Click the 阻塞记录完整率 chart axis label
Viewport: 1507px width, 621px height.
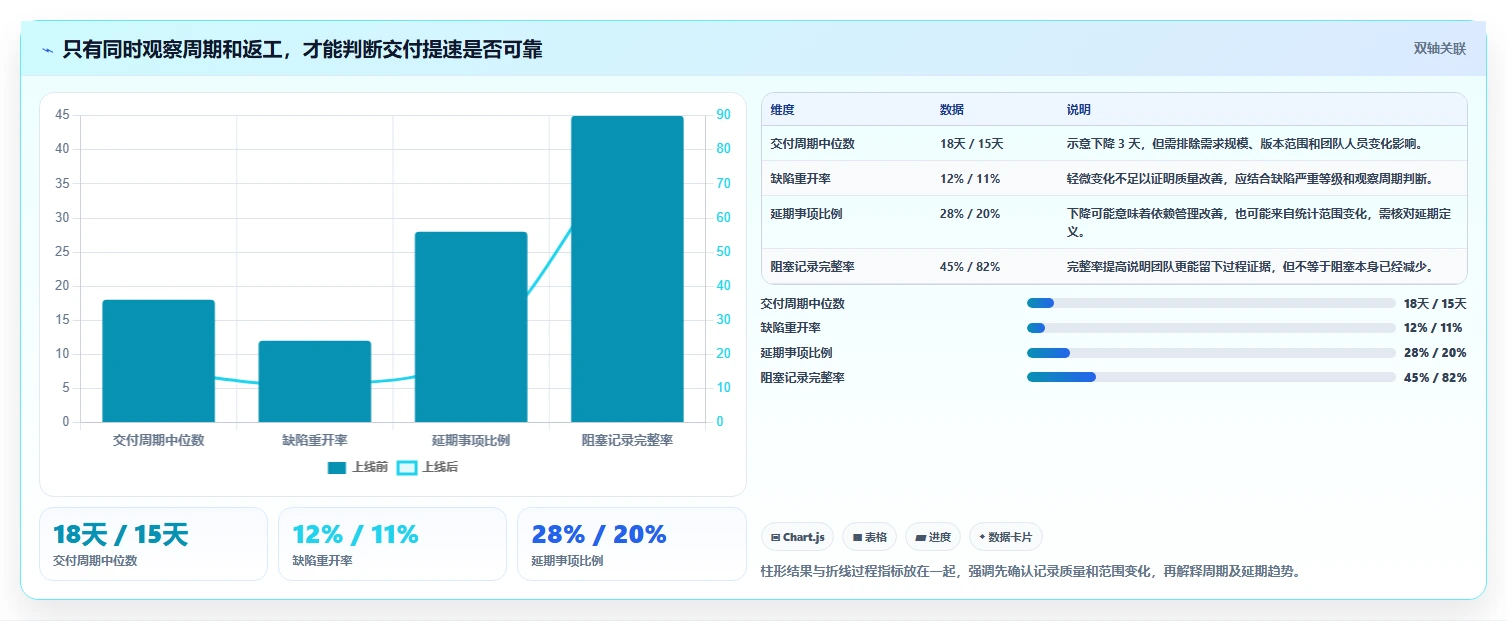627,440
